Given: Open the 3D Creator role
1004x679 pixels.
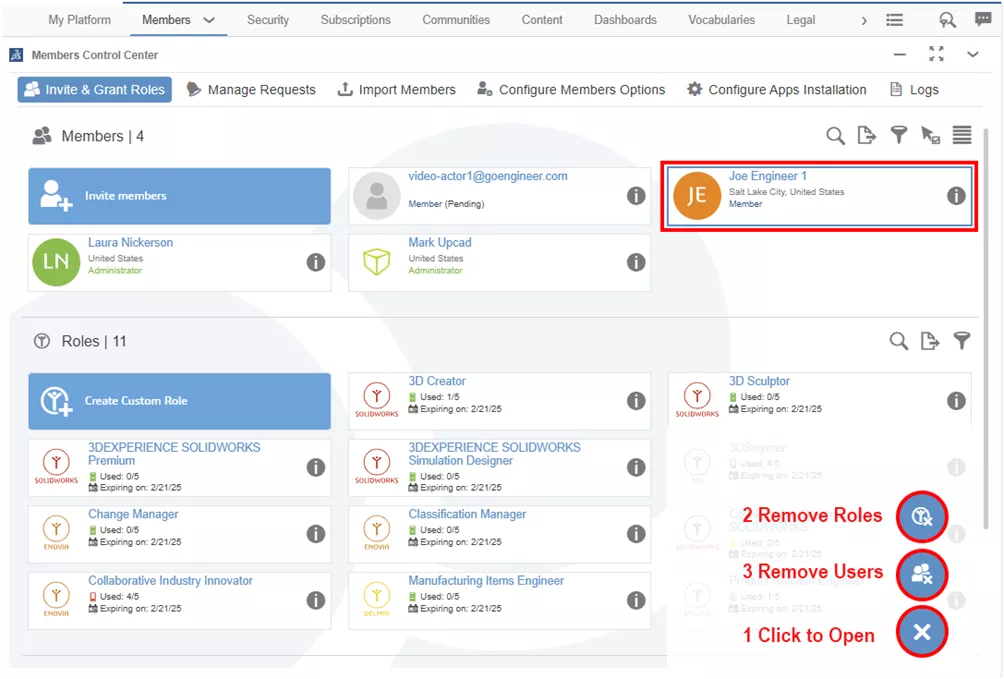Looking at the screenshot, I should tap(437, 381).
